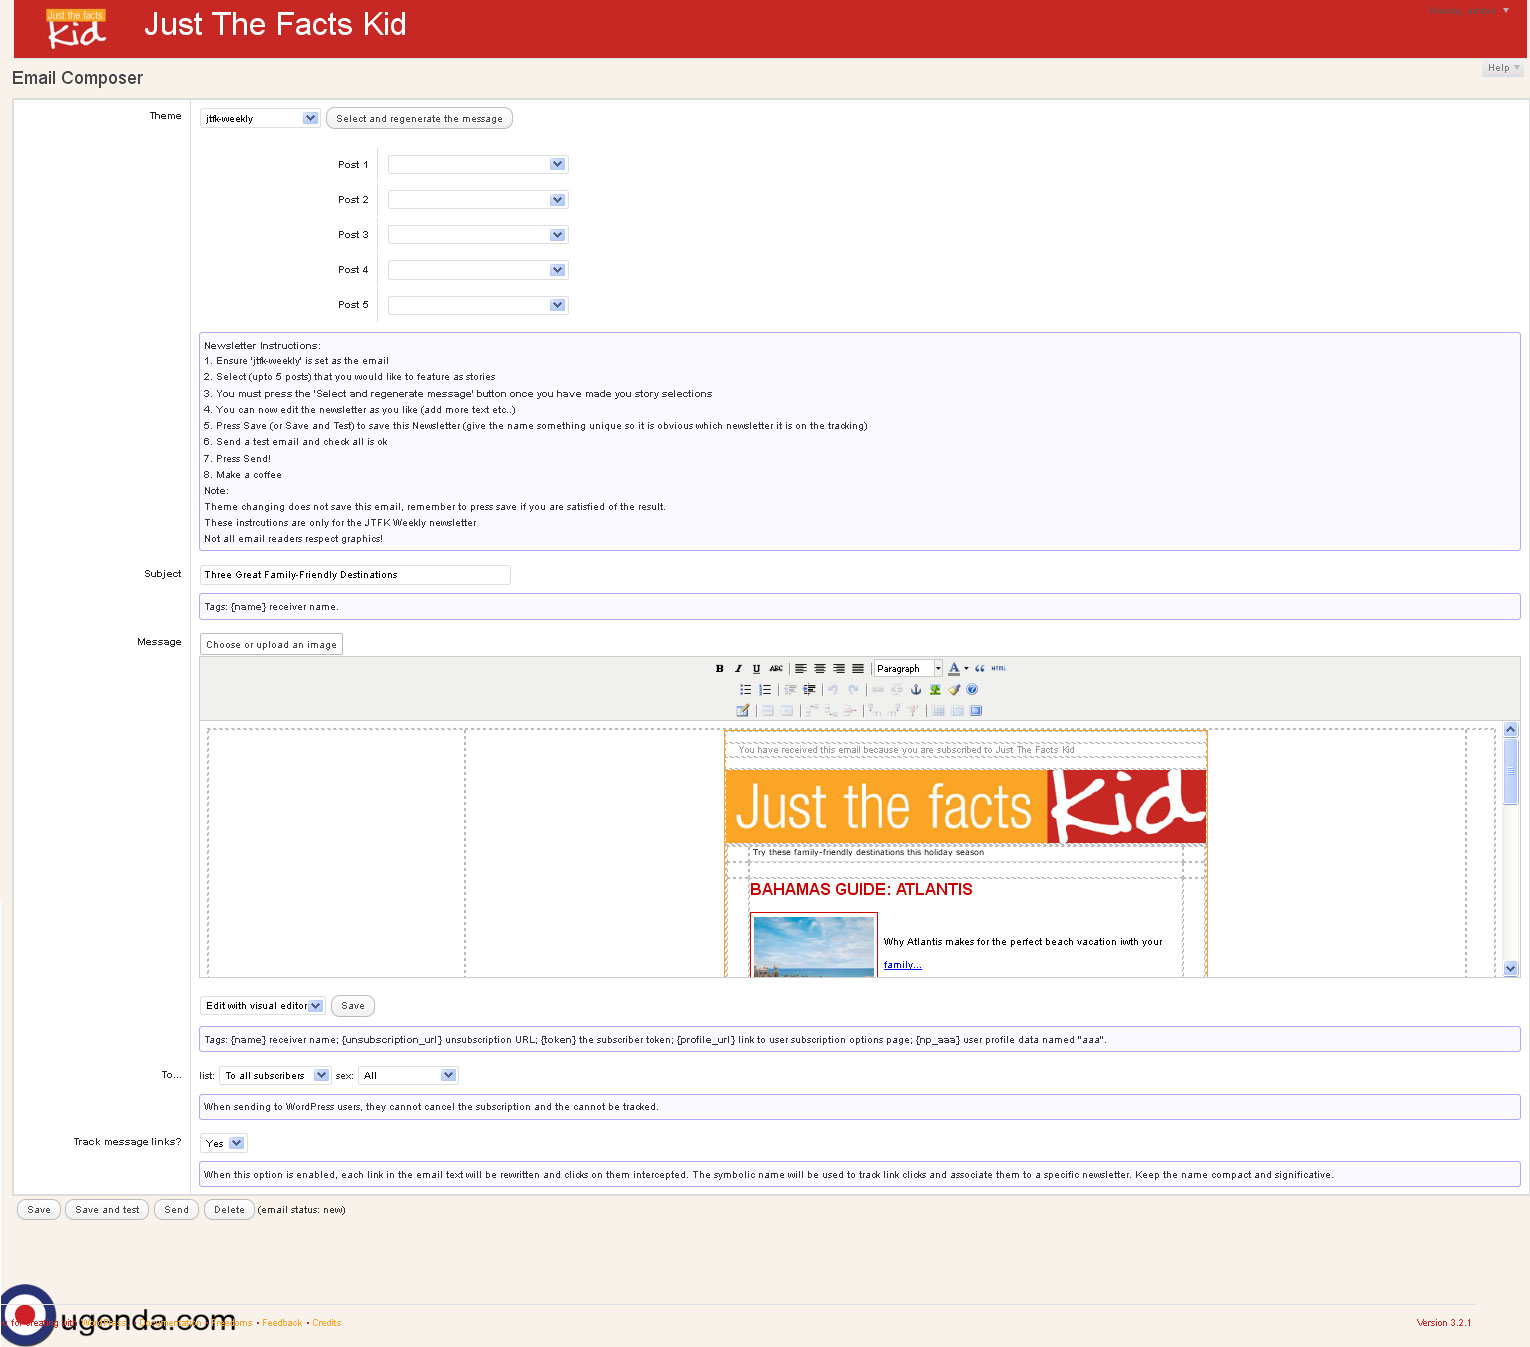Toggle underline formatting

[x=756, y=669]
